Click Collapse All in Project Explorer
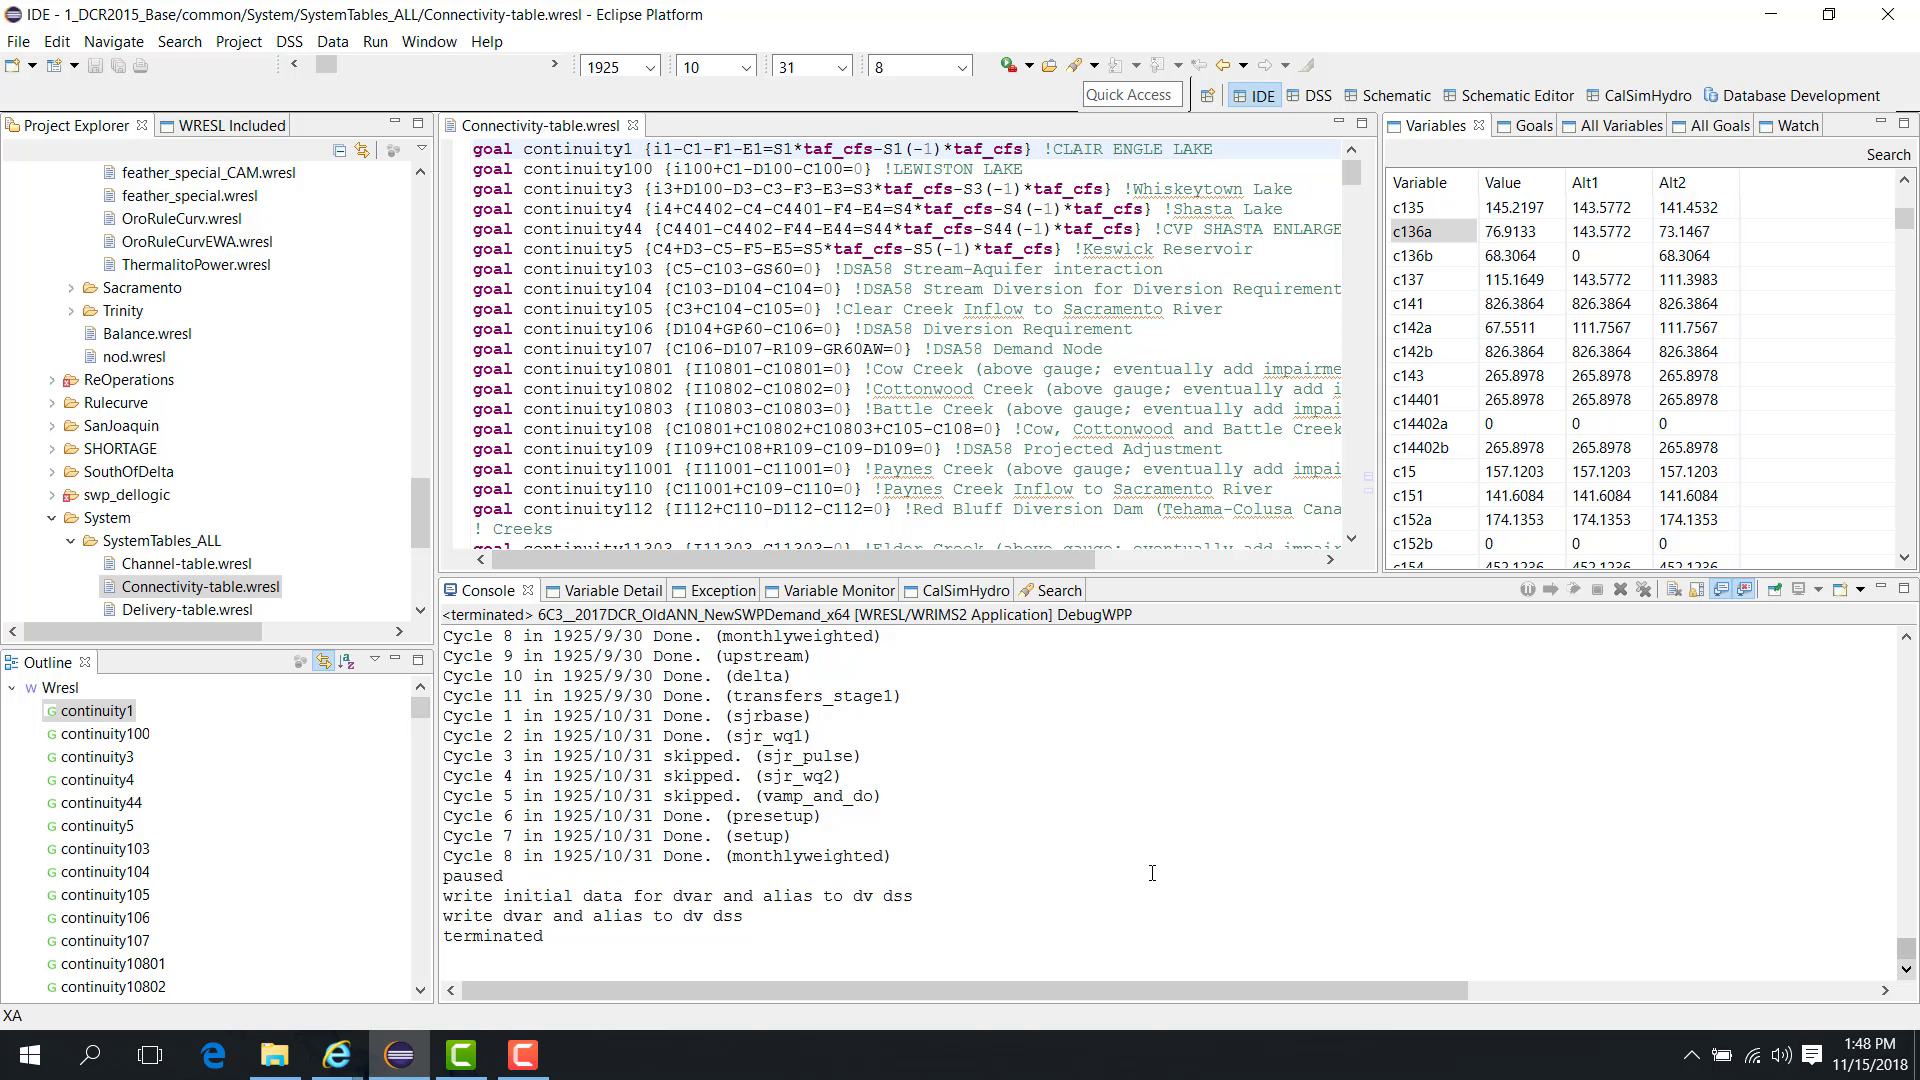 (x=339, y=150)
